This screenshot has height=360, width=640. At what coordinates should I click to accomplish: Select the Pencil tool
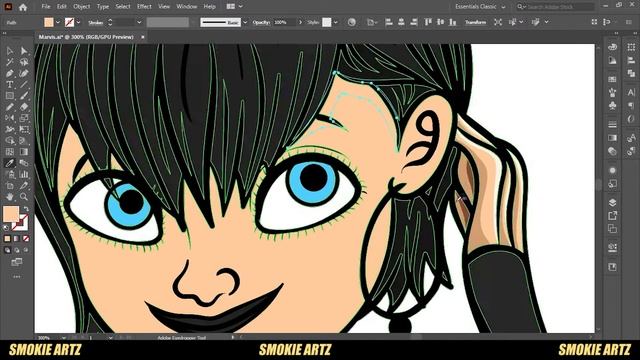click(10, 107)
